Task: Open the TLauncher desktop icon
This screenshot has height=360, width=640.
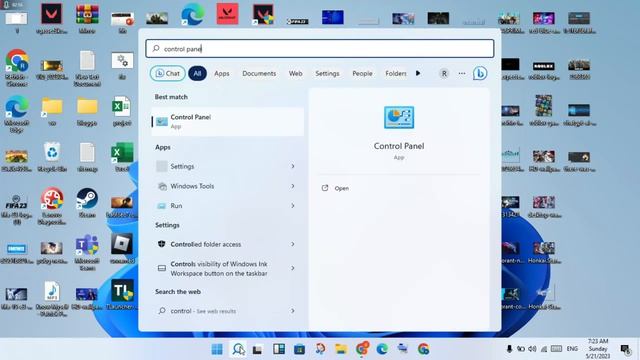Action: tap(122, 295)
